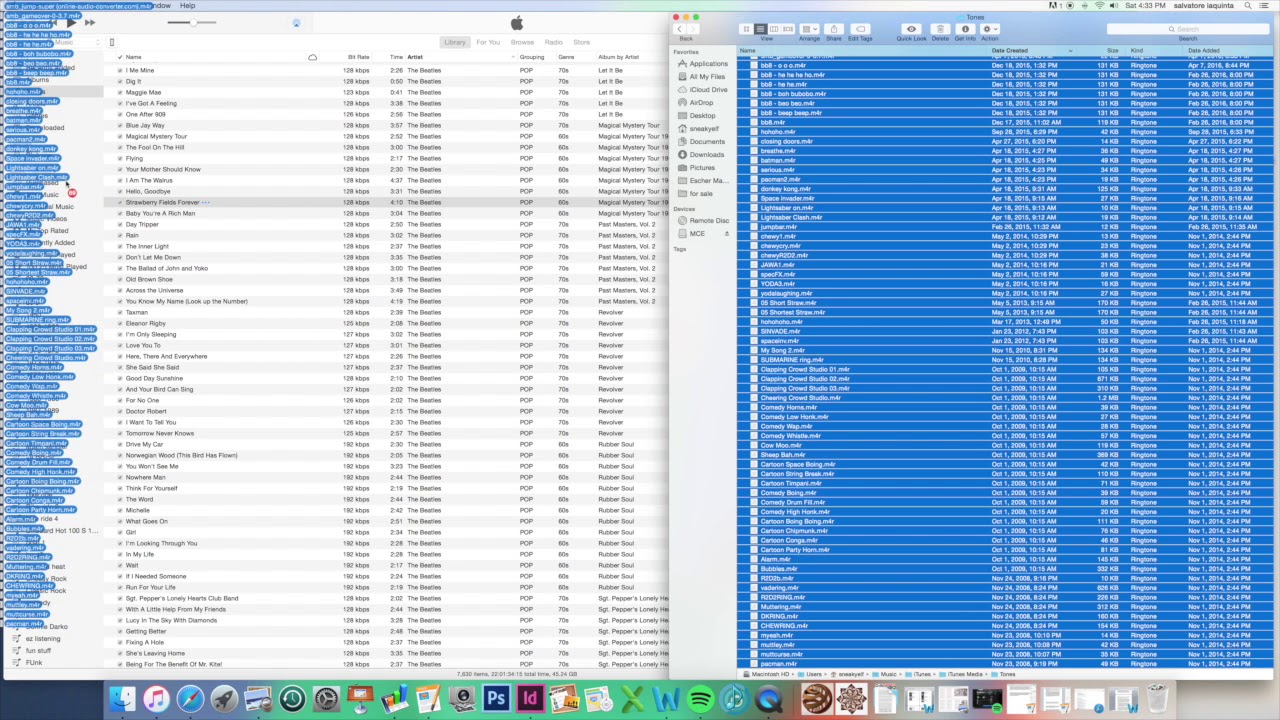Switch Finder to column view

pyautogui.click(x=774, y=29)
